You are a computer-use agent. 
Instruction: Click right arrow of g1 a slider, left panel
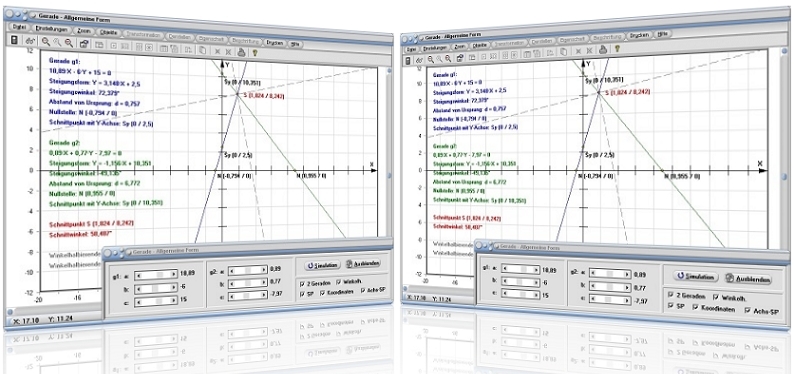click(x=174, y=275)
